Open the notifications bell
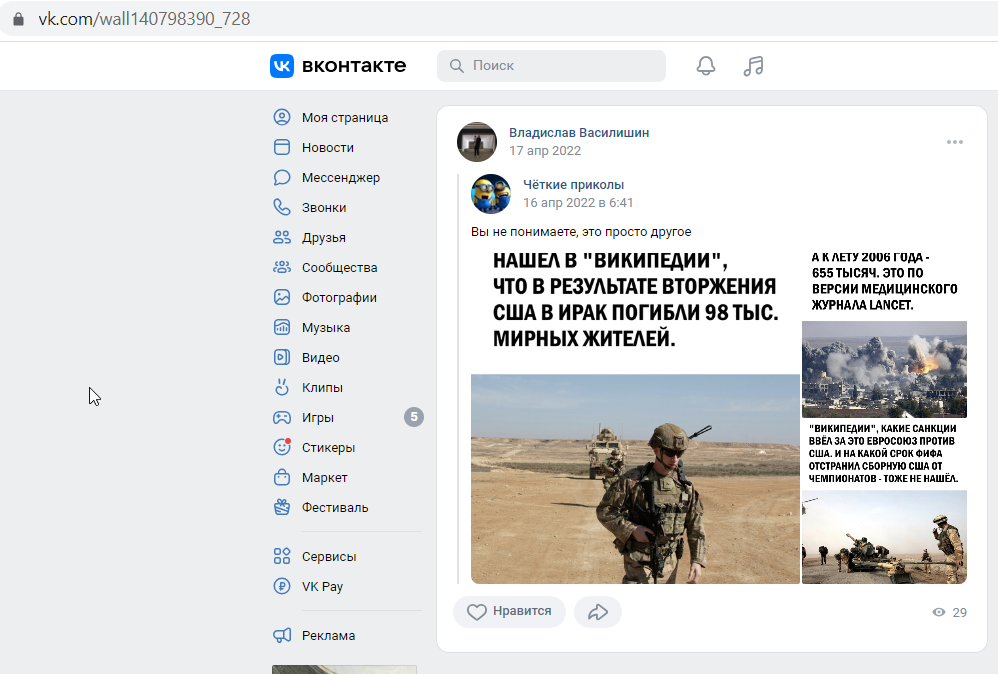This screenshot has height=674, width=998. click(706, 66)
